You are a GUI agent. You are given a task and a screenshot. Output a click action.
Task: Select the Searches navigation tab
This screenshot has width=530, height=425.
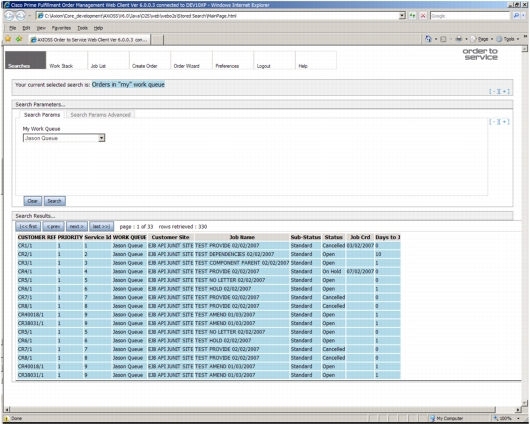click(25, 60)
